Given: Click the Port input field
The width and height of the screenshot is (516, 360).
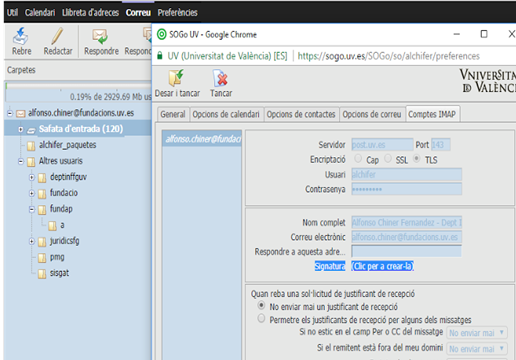Looking at the screenshot, I should [441, 145].
